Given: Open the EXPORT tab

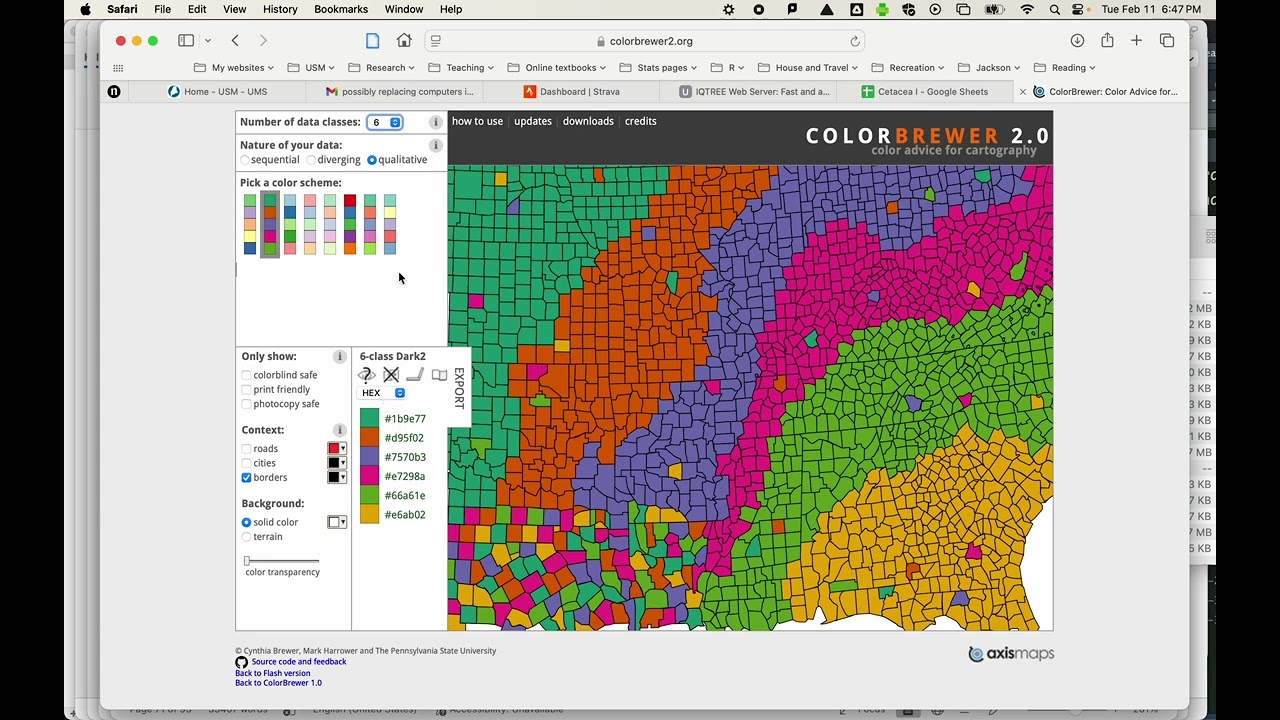Looking at the screenshot, I should pyautogui.click(x=459, y=388).
